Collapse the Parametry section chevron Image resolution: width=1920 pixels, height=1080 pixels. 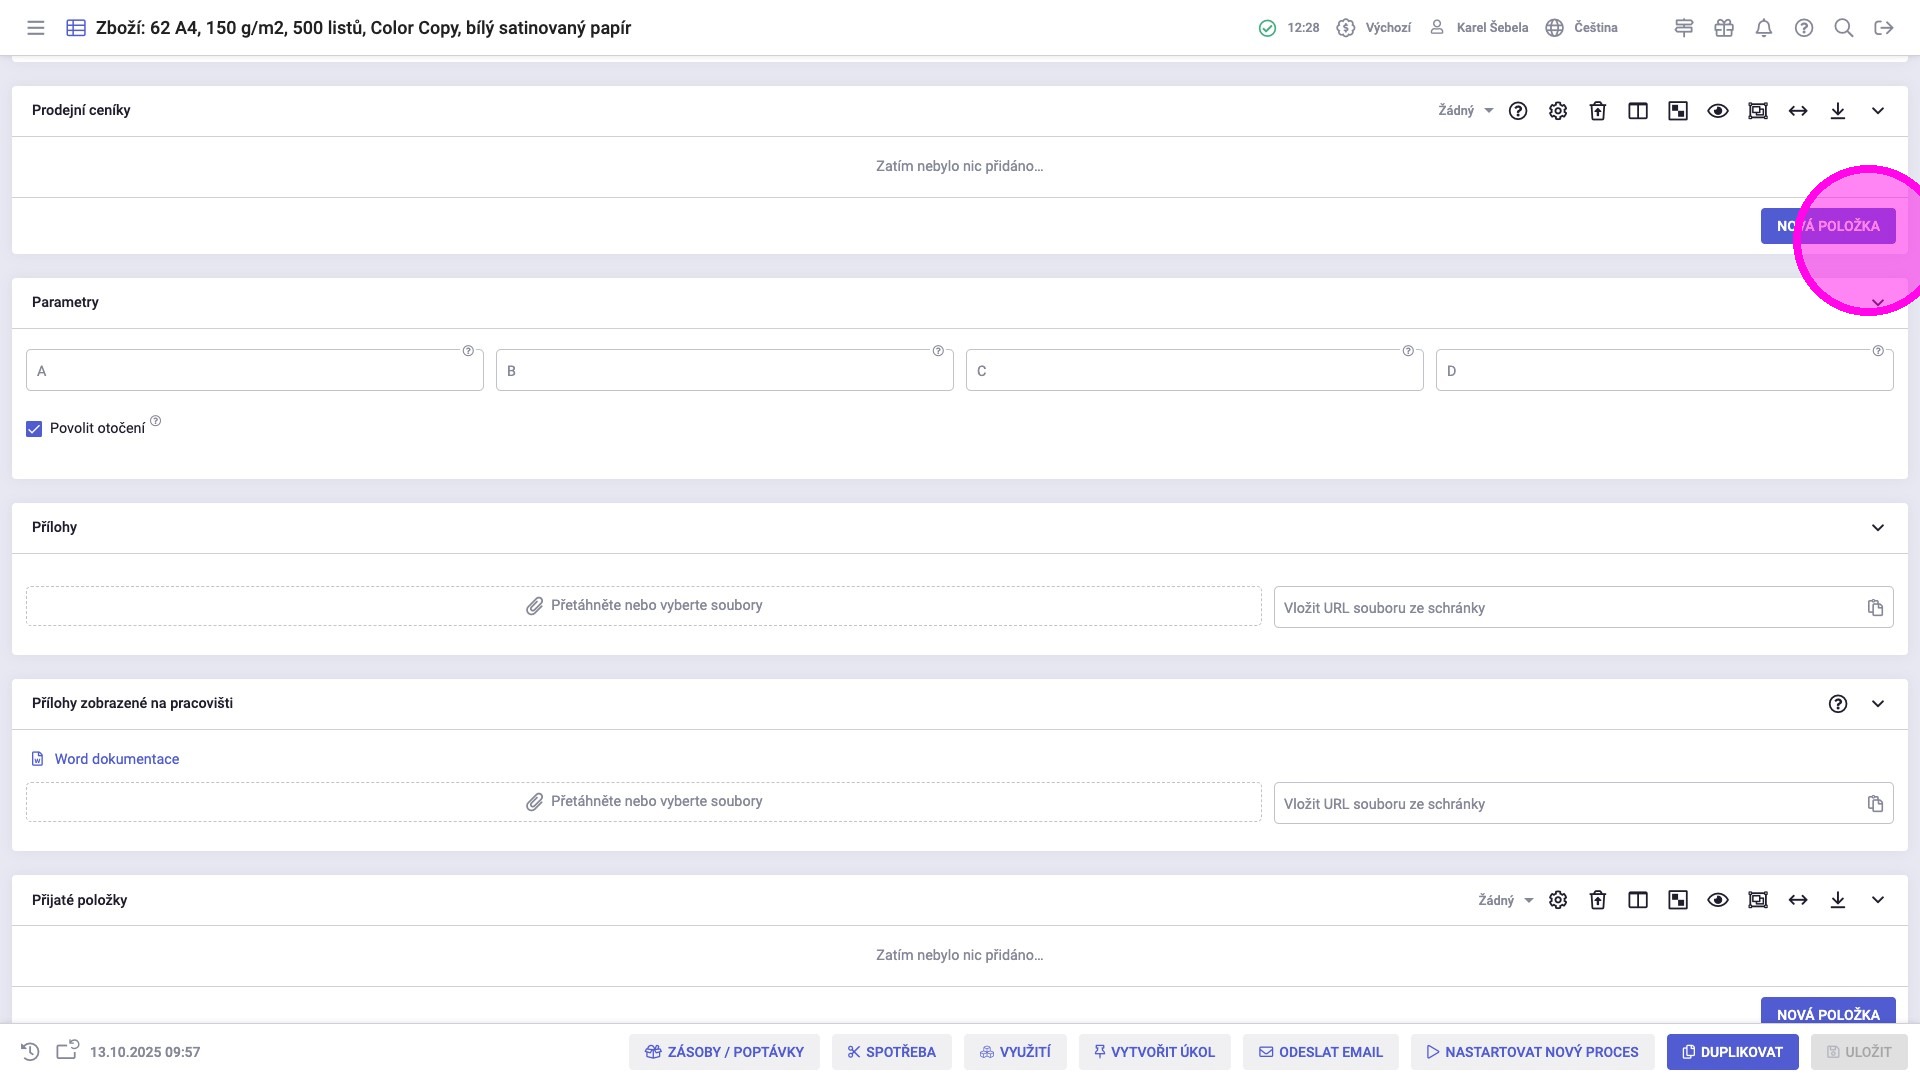click(x=1878, y=303)
